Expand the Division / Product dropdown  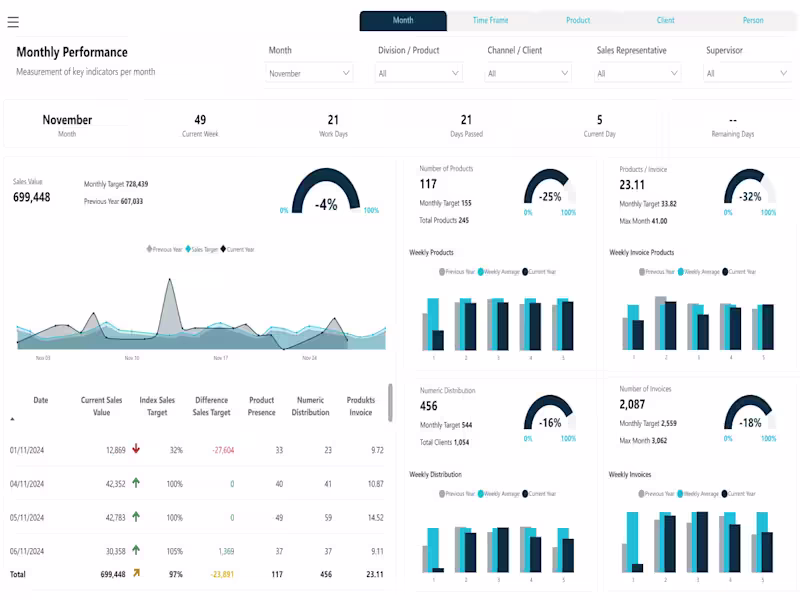tap(418, 72)
